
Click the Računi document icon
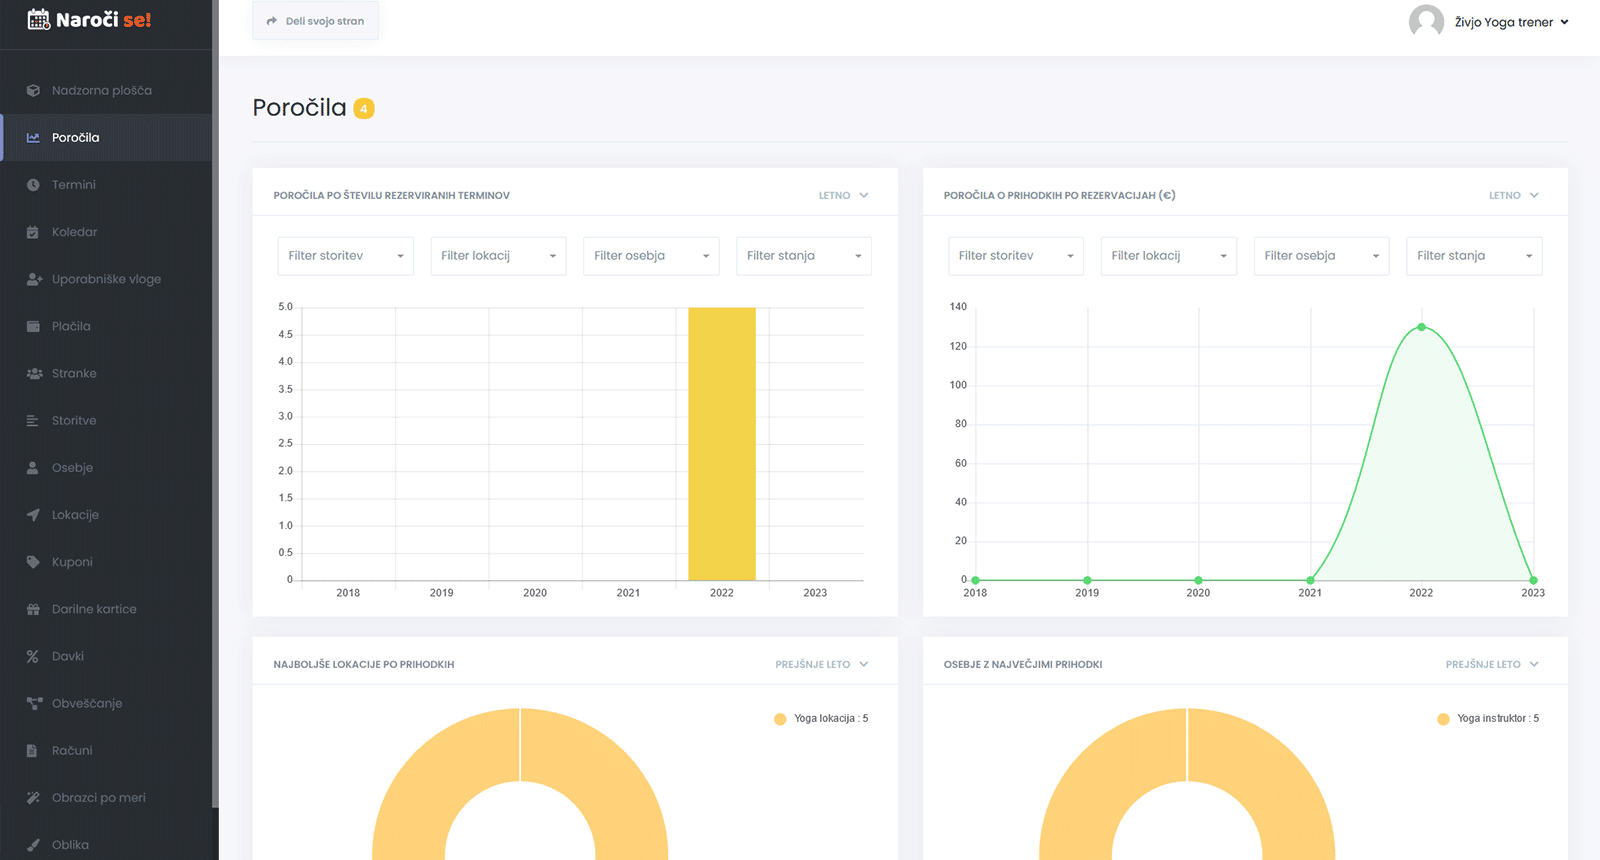pos(33,750)
